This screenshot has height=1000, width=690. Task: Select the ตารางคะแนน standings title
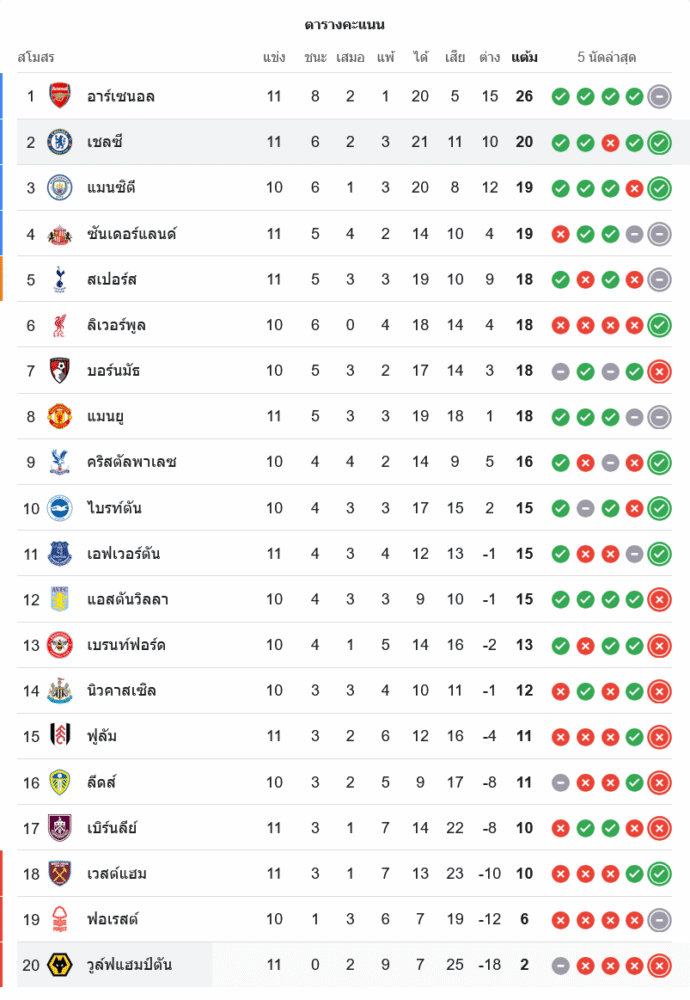click(345, 24)
